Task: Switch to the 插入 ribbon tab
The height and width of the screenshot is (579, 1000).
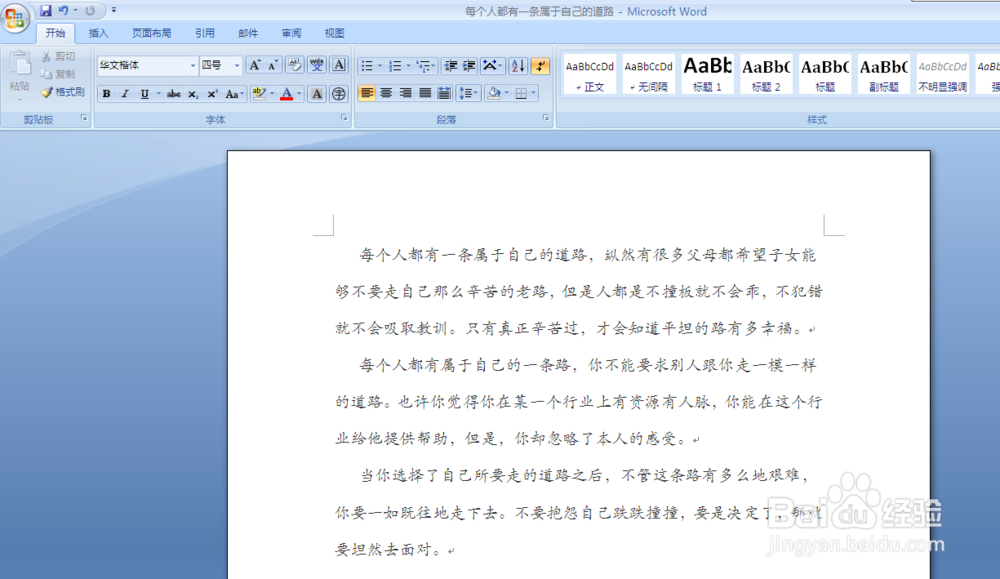Action: [98, 32]
